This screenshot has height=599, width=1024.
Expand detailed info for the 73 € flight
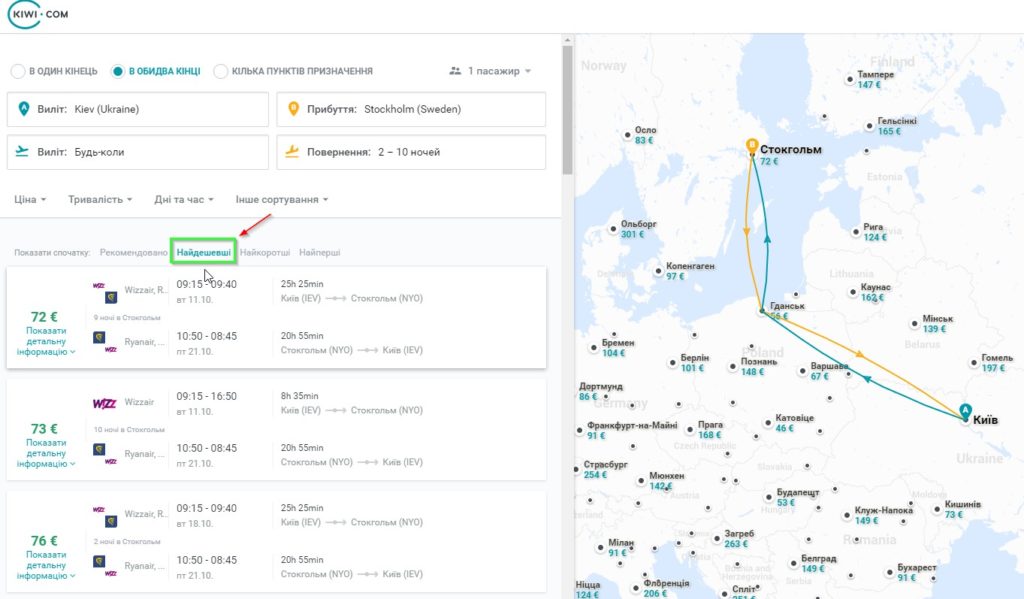coord(46,453)
